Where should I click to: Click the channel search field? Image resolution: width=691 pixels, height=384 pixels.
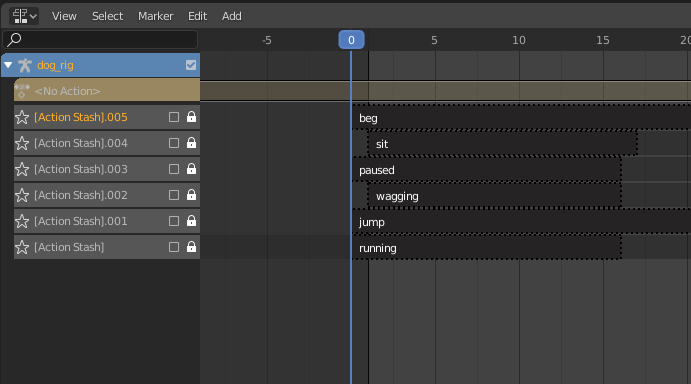point(100,40)
